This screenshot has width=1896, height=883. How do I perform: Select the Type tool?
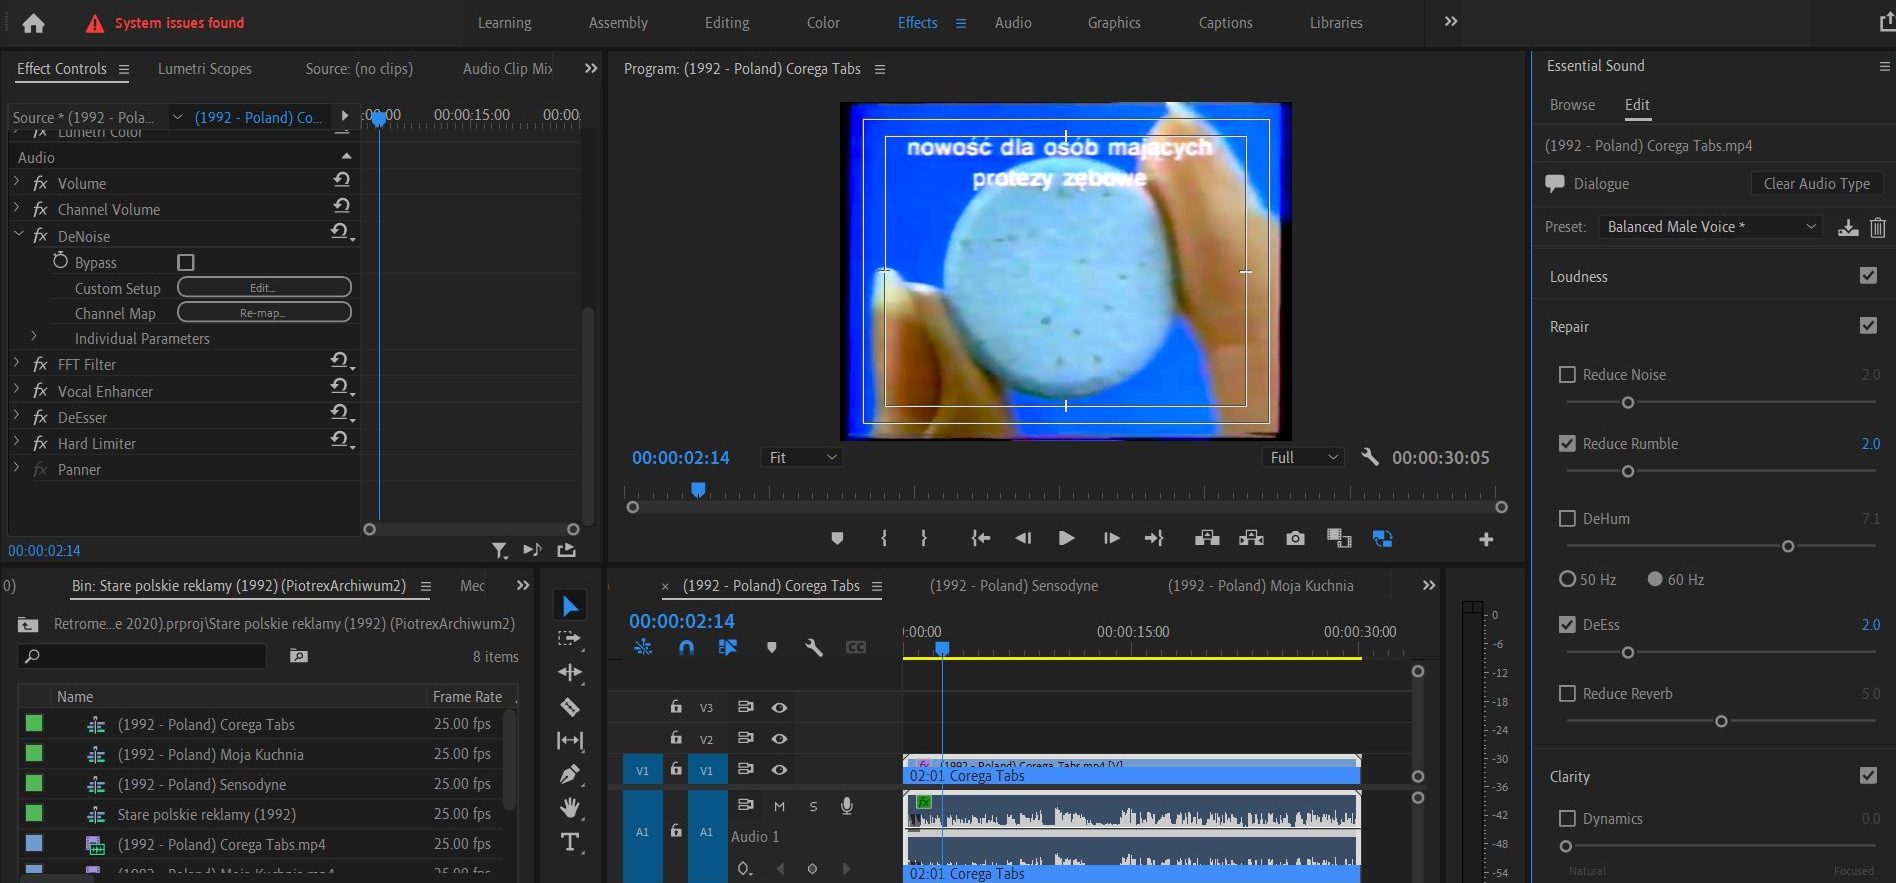tap(570, 842)
